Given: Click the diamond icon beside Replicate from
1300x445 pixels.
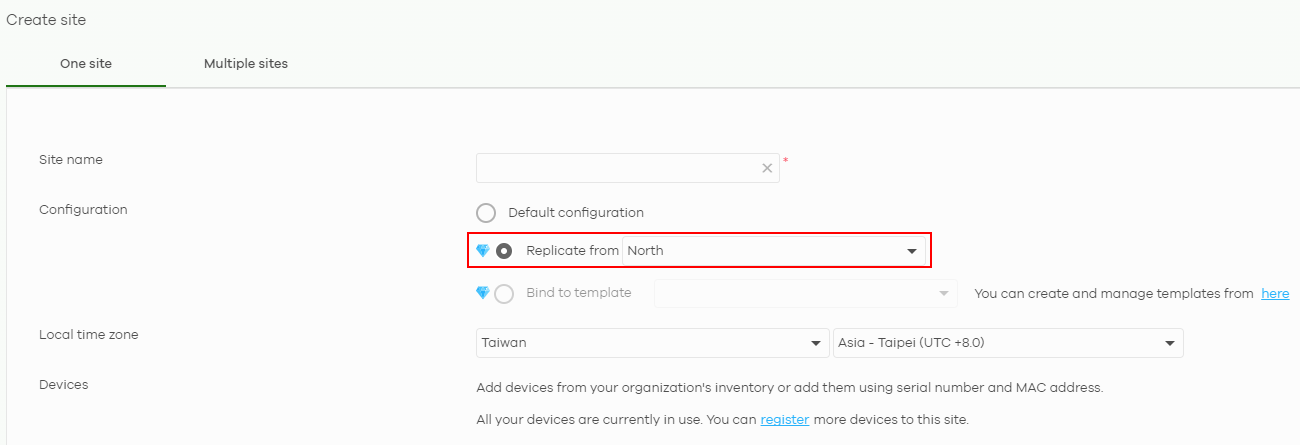Looking at the screenshot, I should tap(483, 251).
